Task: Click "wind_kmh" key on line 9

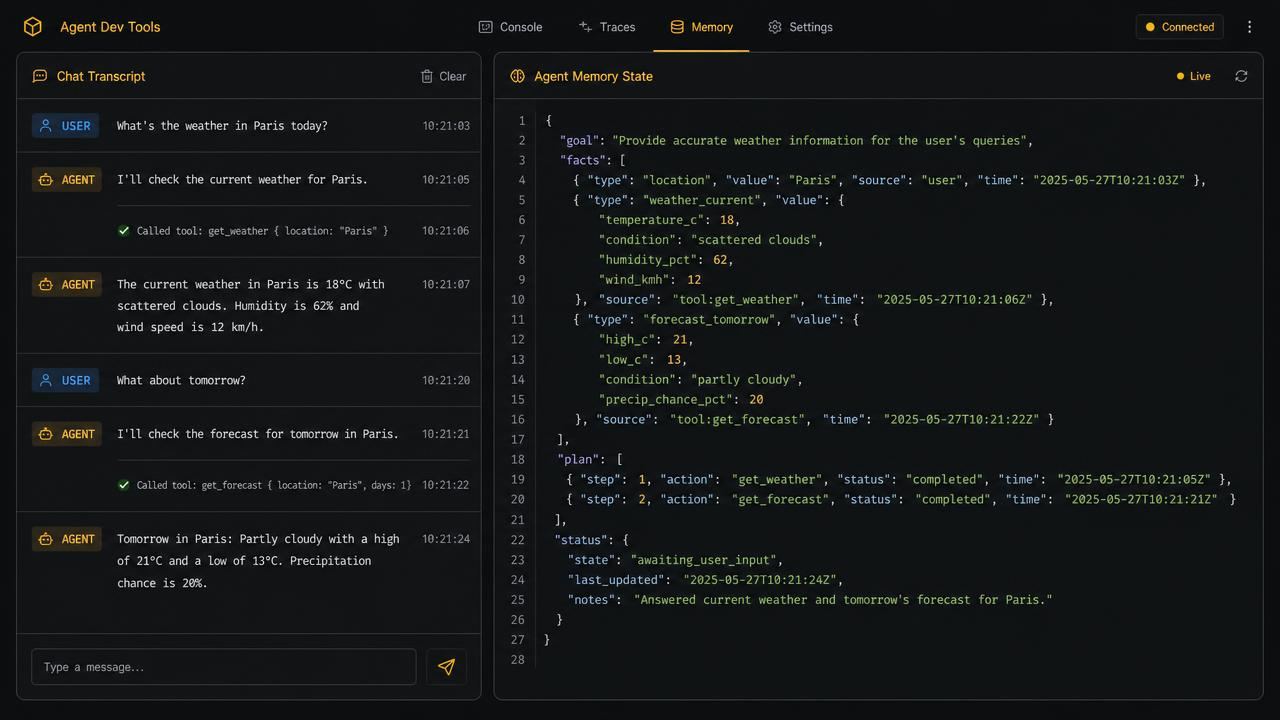Action: point(634,280)
